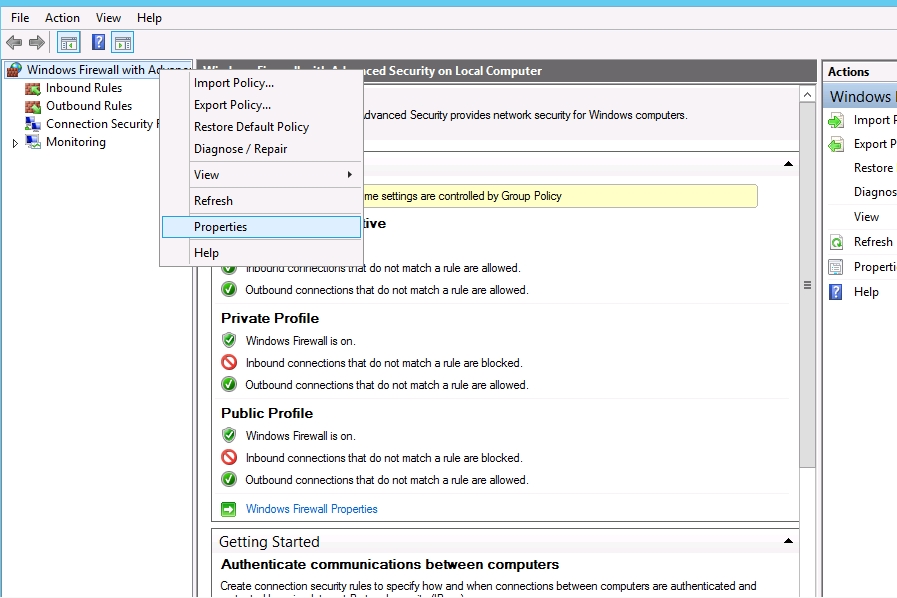Click the Refresh icon in Actions pane

[836, 242]
